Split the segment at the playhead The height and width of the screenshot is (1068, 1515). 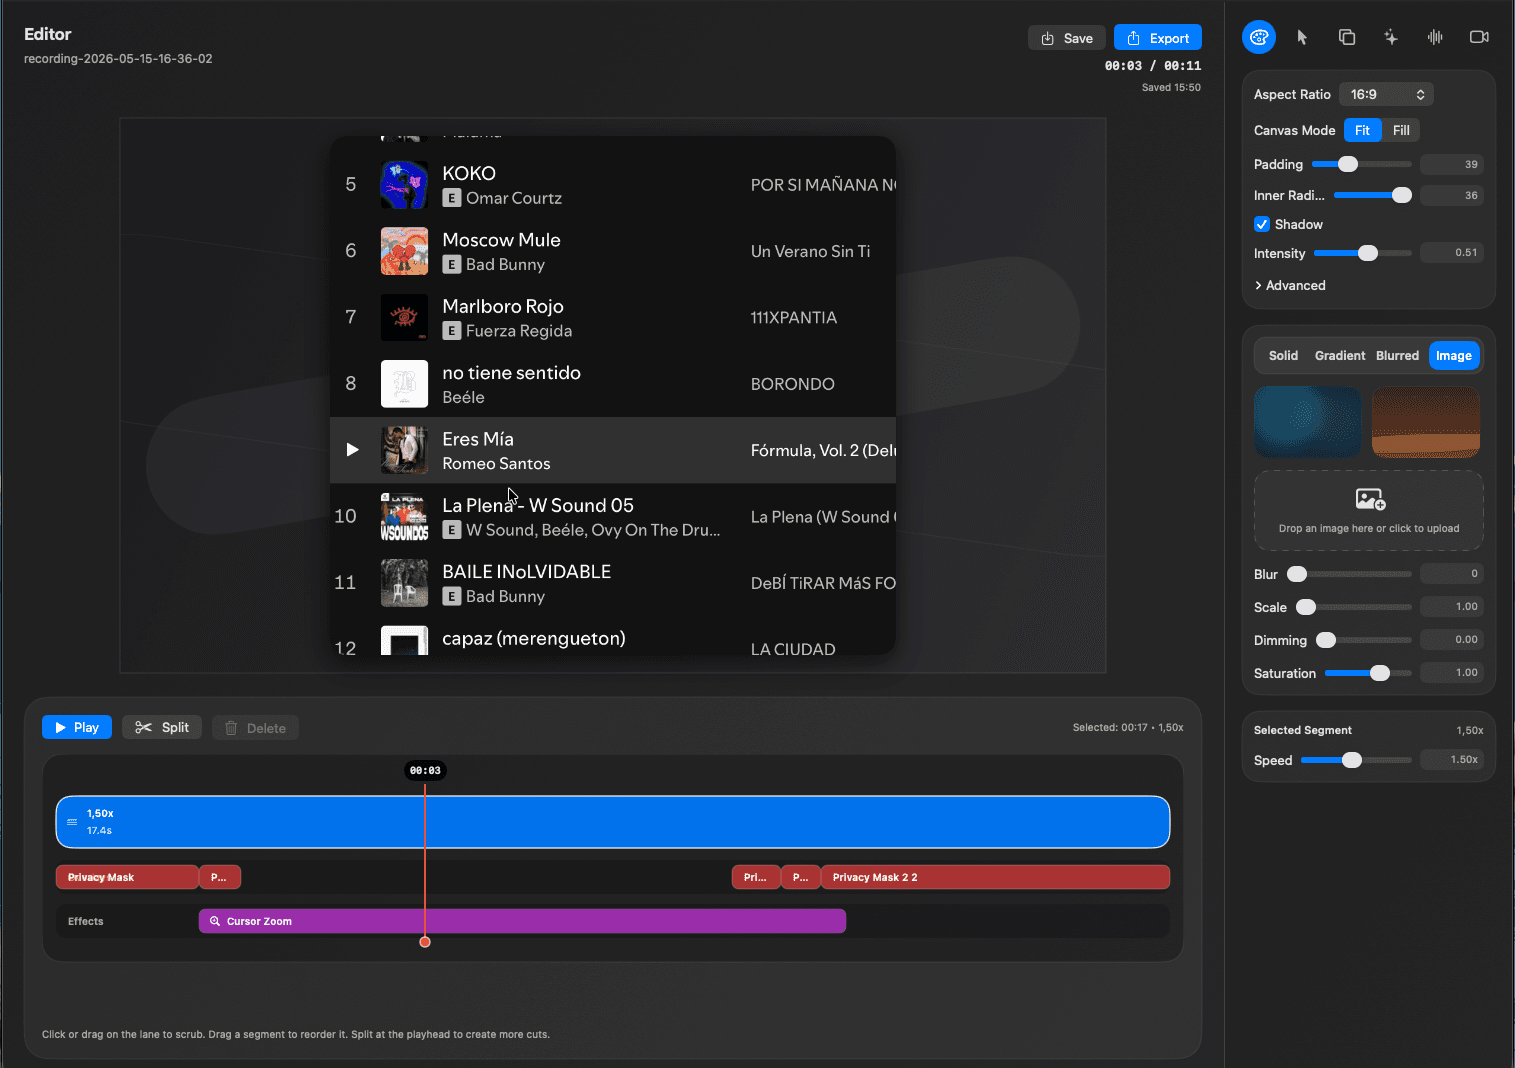162,727
